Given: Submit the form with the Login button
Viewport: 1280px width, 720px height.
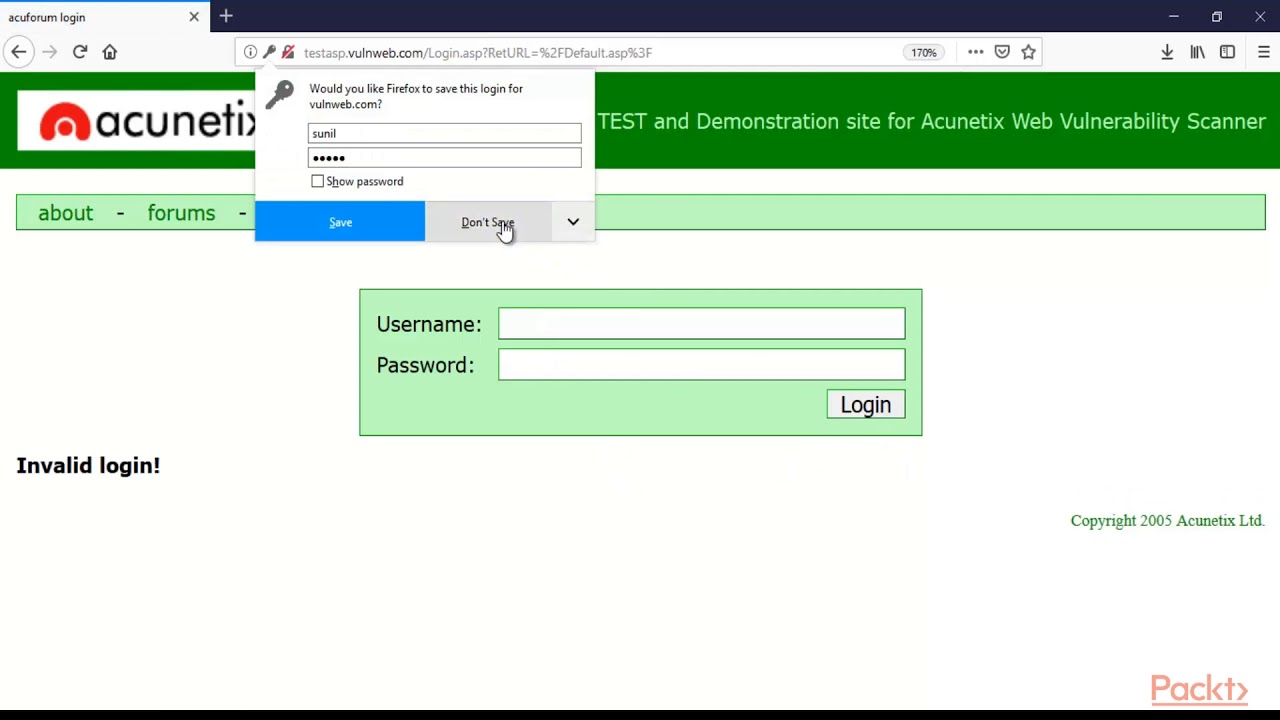Looking at the screenshot, I should (866, 404).
